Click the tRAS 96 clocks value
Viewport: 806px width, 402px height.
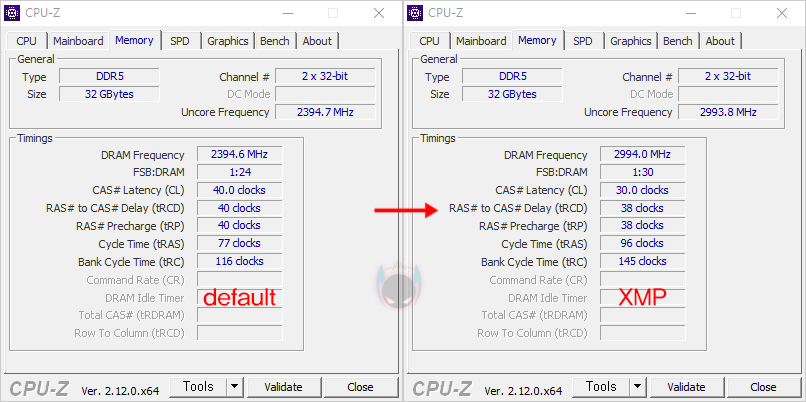pyautogui.click(x=643, y=243)
